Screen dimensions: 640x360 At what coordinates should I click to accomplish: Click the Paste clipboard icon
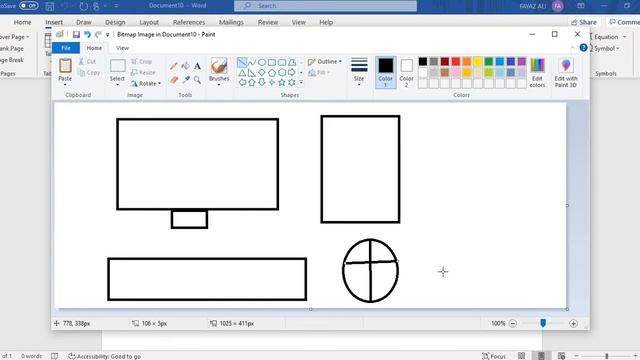pyautogui.click(x=65, y=65)
